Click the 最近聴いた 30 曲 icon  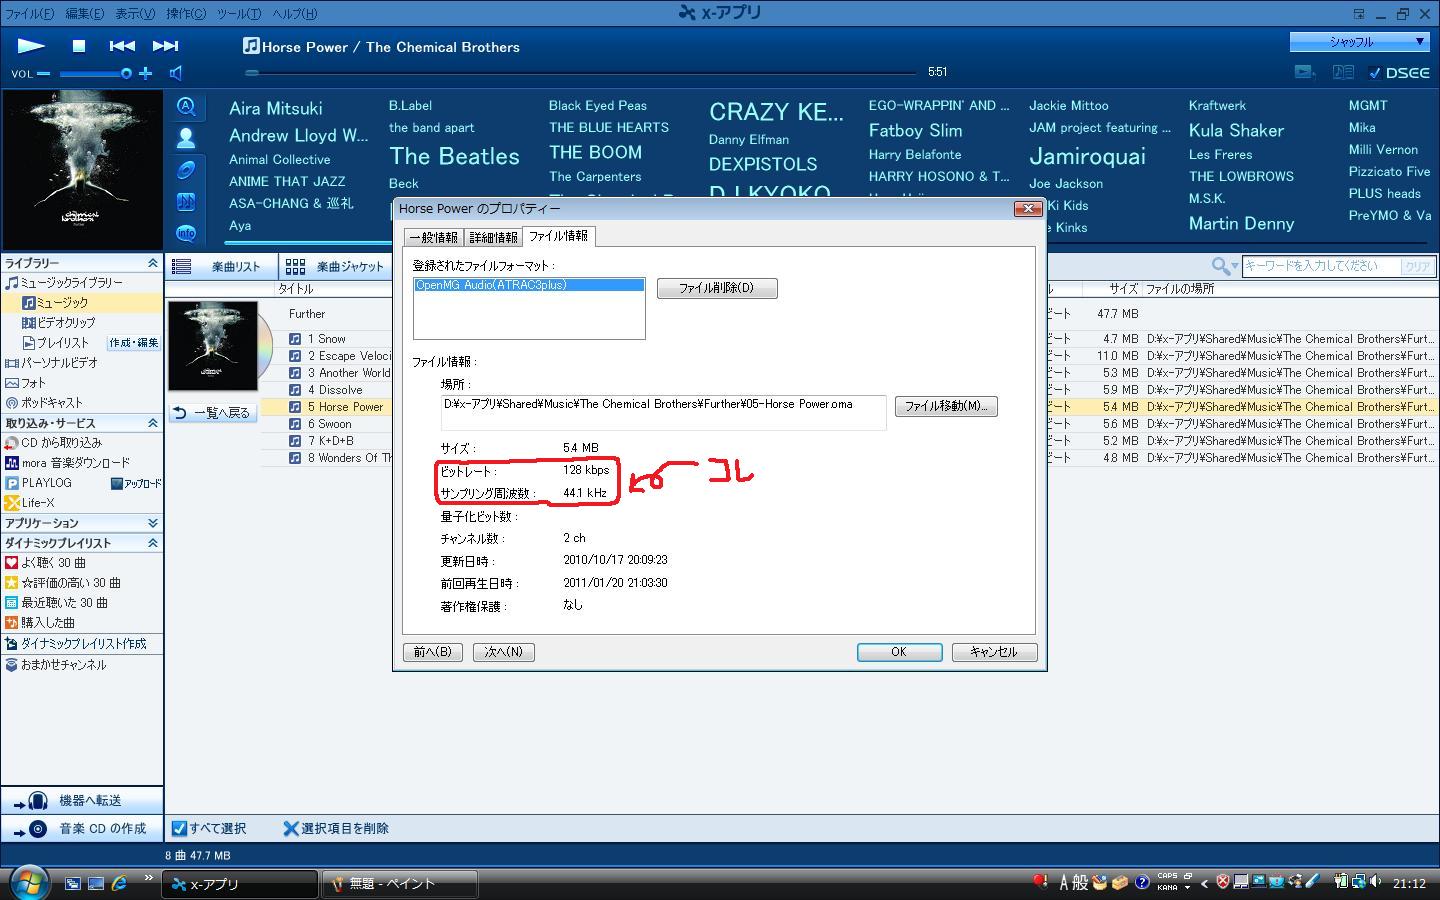(12, 603)
